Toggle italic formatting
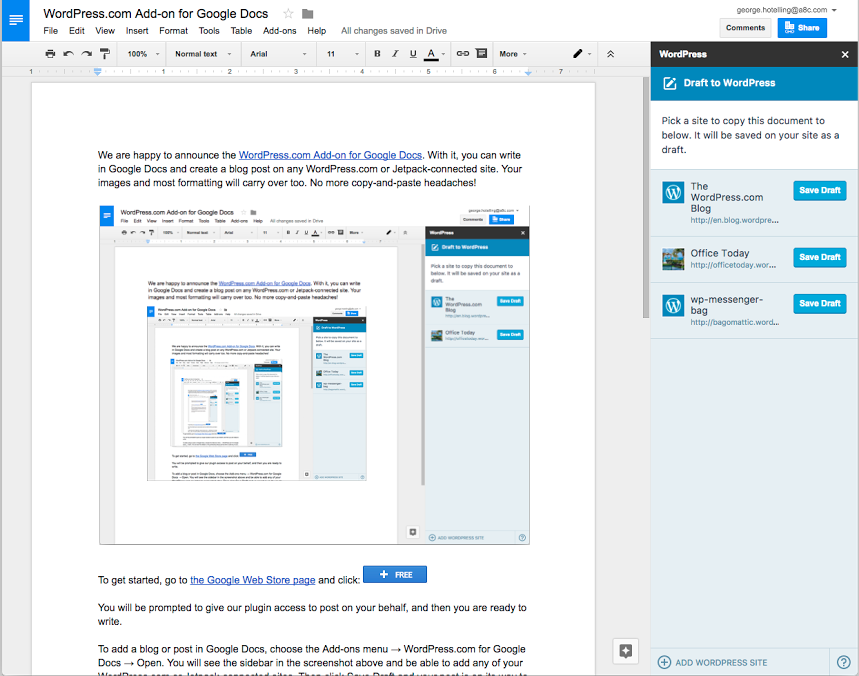The height and width of the screenshot is (676, 859). pos(395,54)
